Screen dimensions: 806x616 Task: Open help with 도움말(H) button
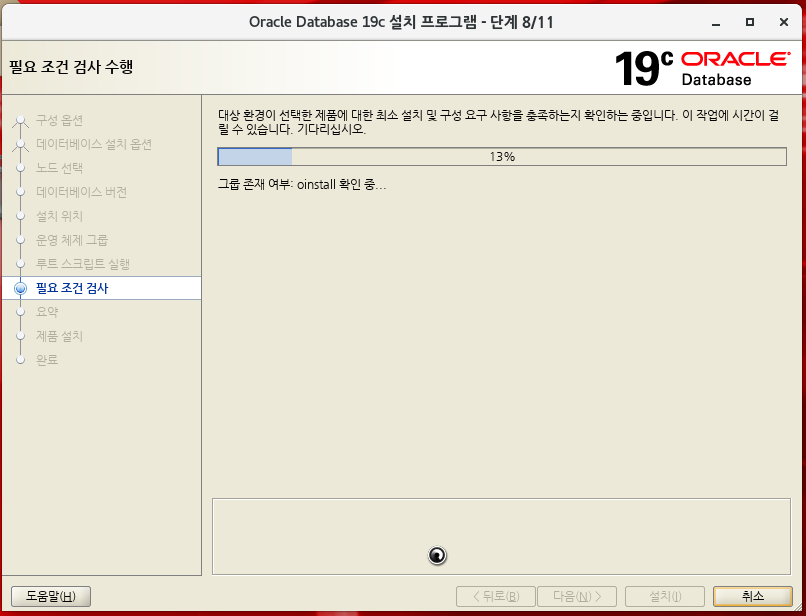tap(51, 596)
